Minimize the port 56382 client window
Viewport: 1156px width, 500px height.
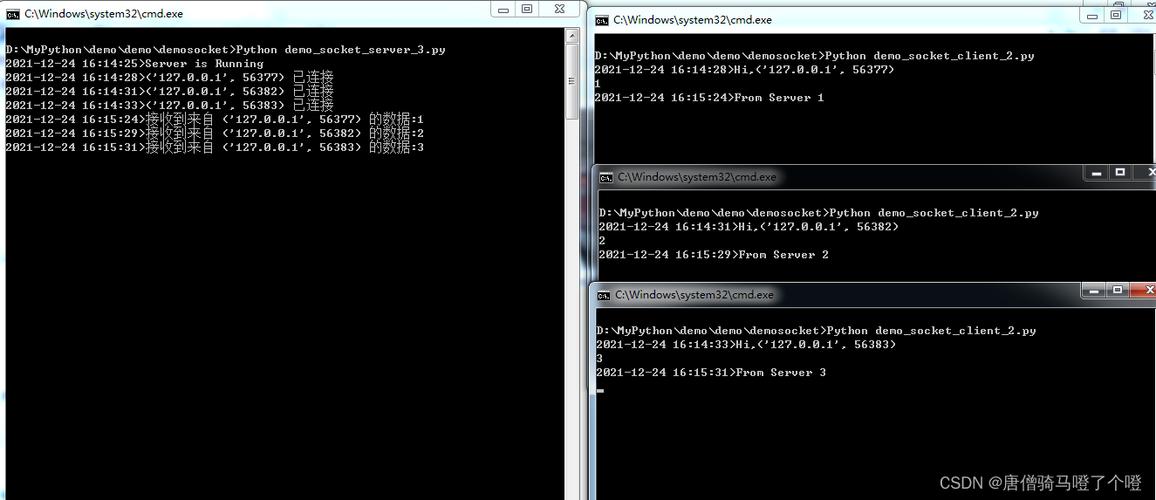click(1096, 173)
